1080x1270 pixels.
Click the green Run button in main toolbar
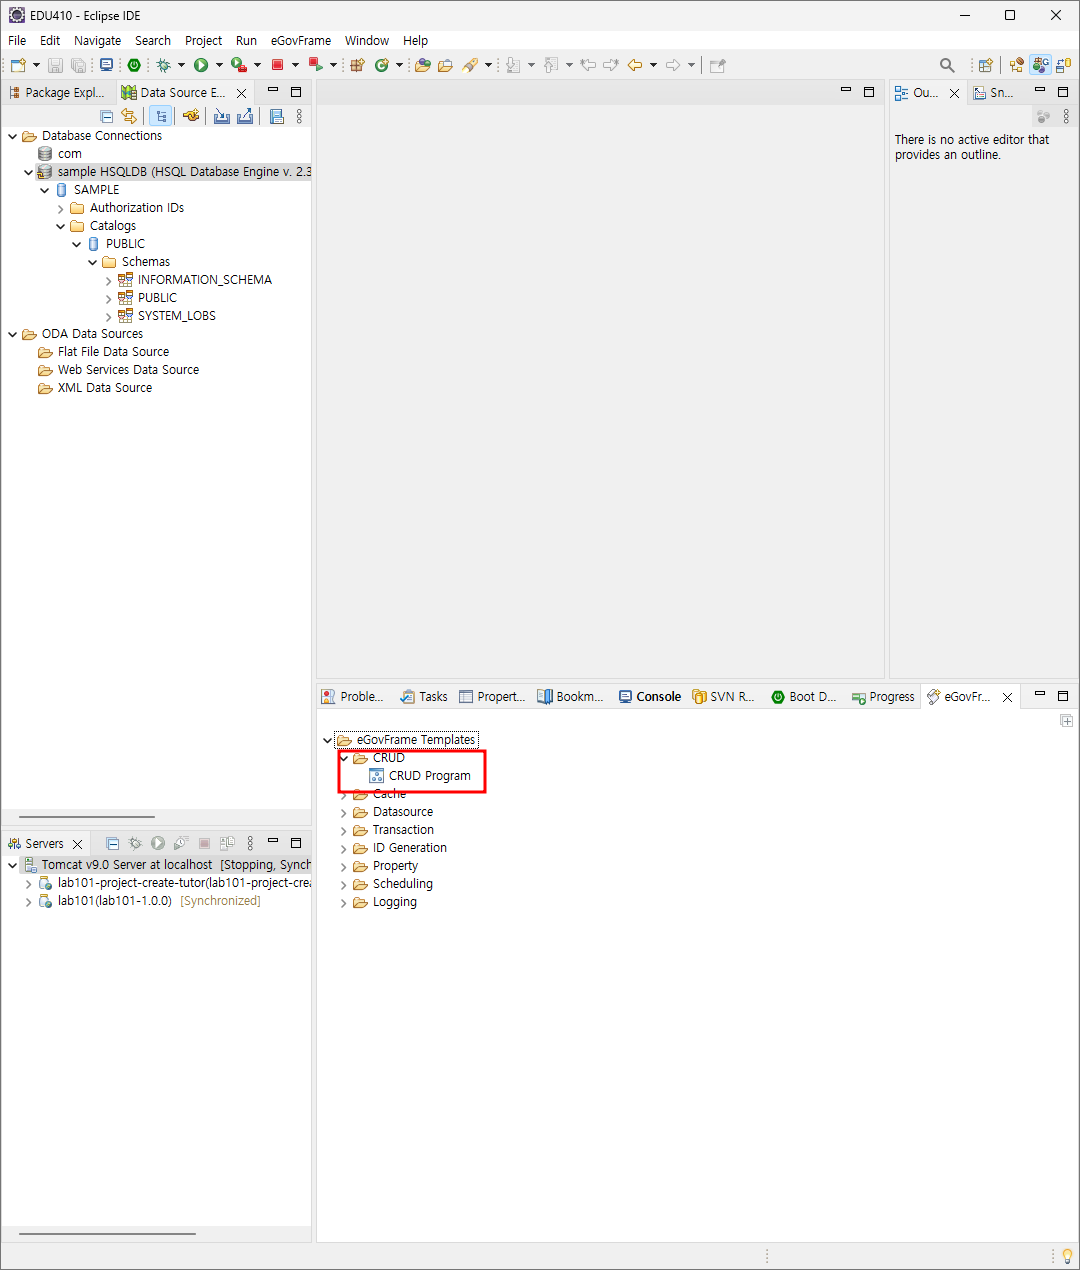pyautogui.click(x=201, y=65)
